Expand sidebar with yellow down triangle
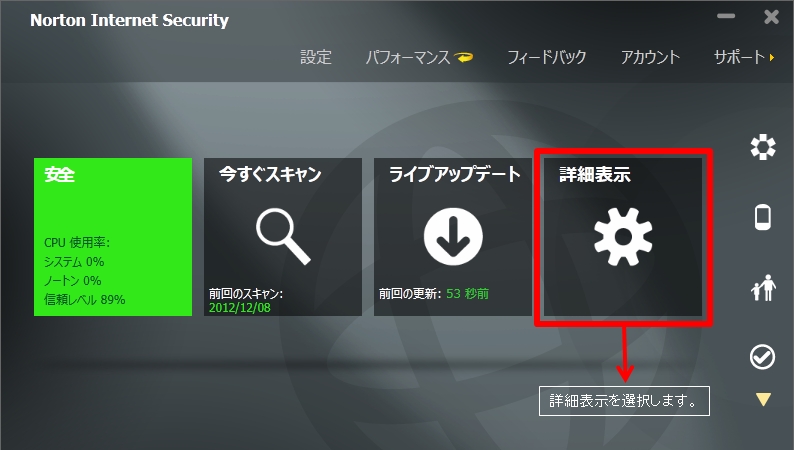 764,399
